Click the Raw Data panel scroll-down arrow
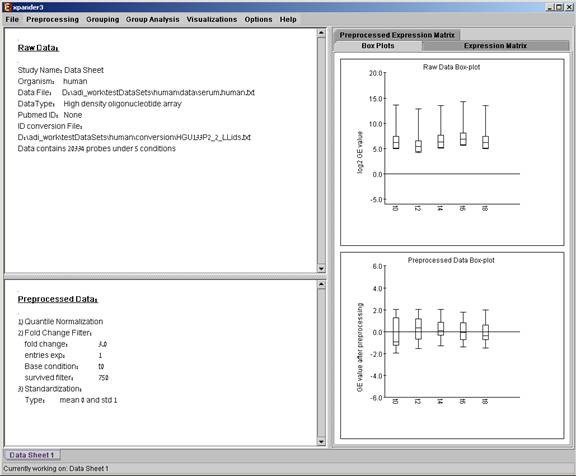This screenshot has width=576, height=476. click(x=321, y=268)
